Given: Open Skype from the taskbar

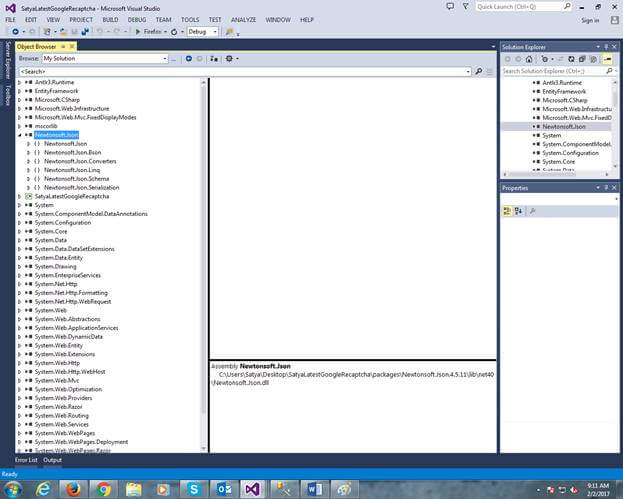Looking at the screenshot, I should pos(194,489).
